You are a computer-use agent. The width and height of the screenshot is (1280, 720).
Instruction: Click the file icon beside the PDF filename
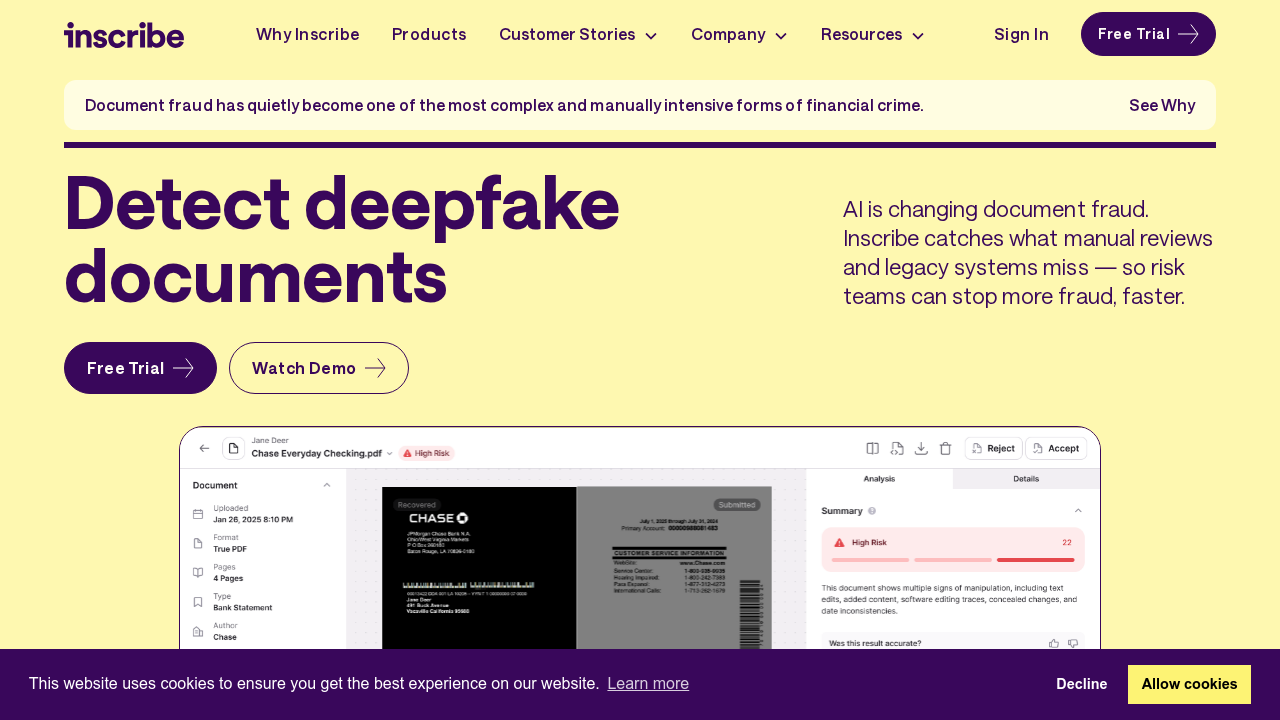tap(232, 448)
